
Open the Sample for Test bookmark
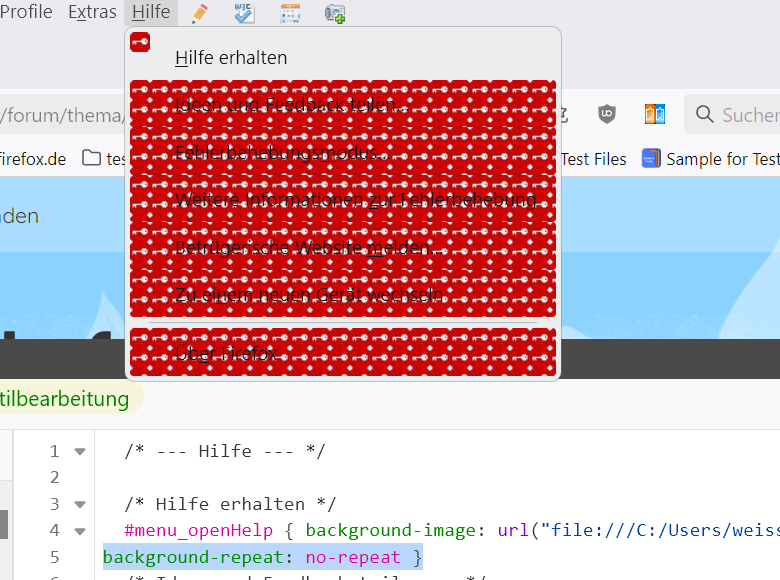[x=711, y=158]
